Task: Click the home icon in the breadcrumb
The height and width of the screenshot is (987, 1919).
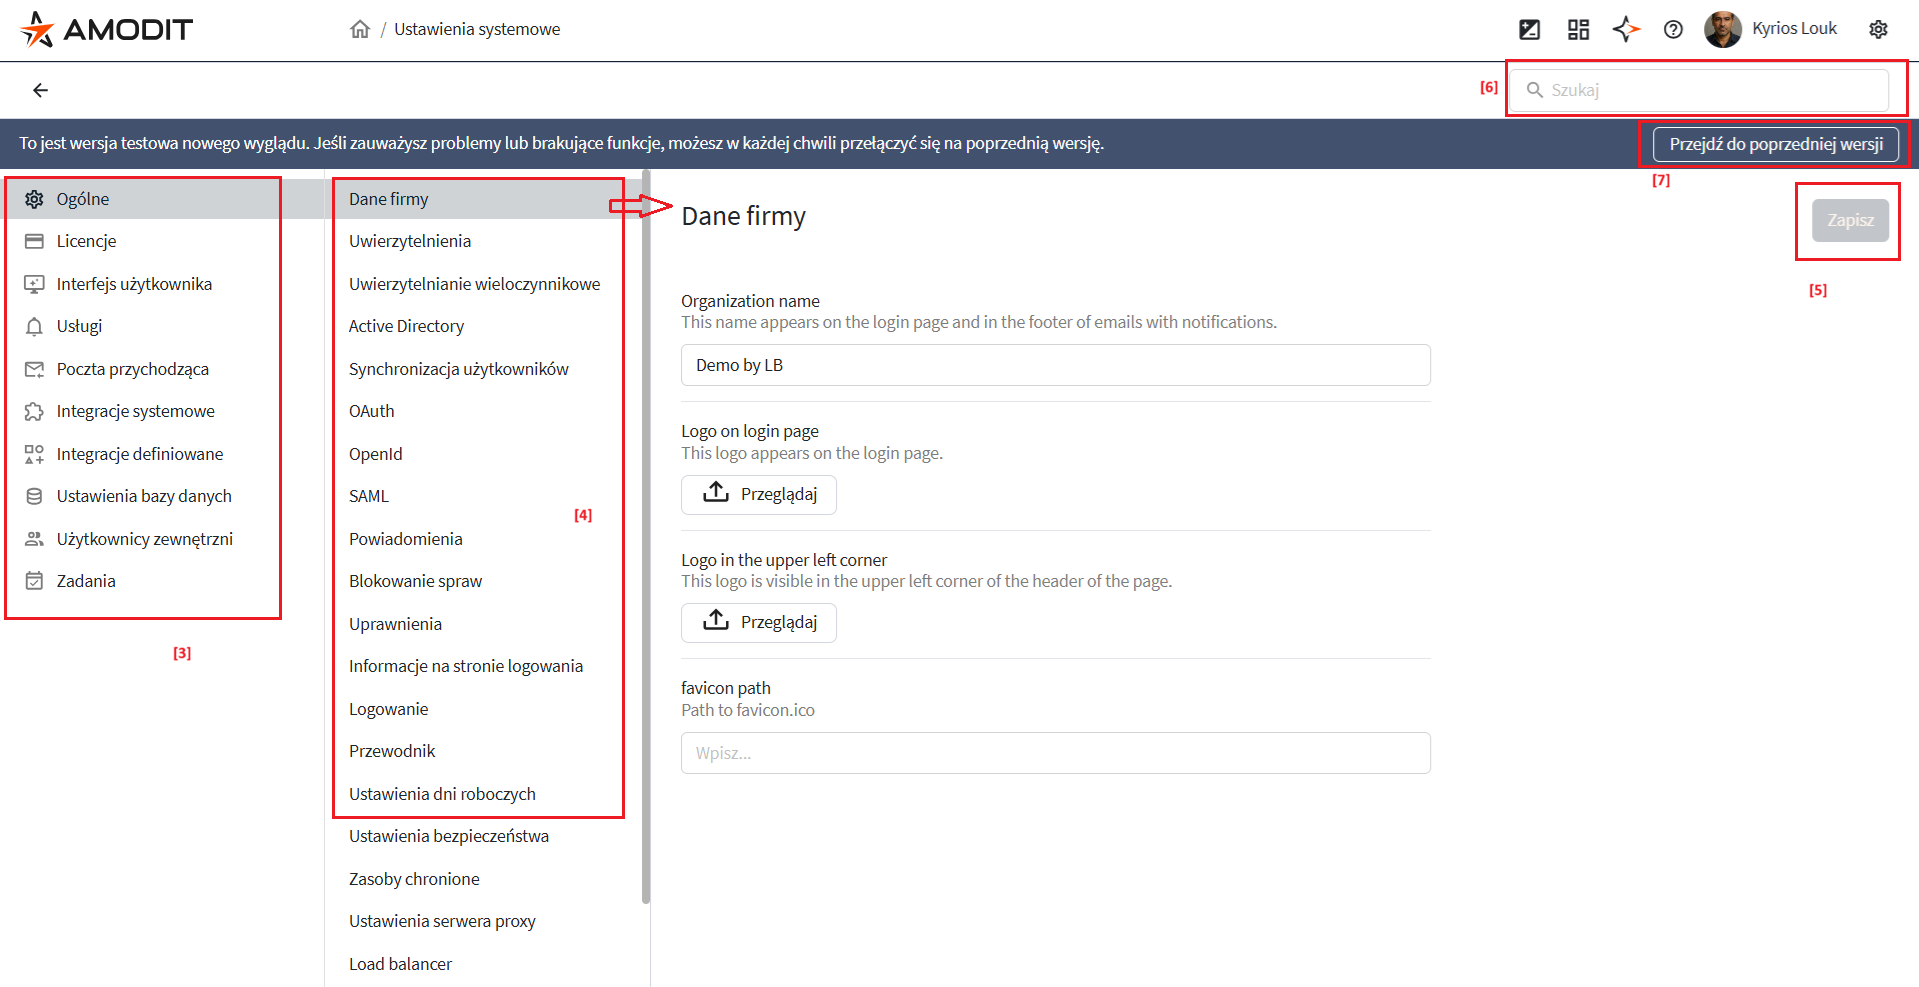Action: [360, 29]
